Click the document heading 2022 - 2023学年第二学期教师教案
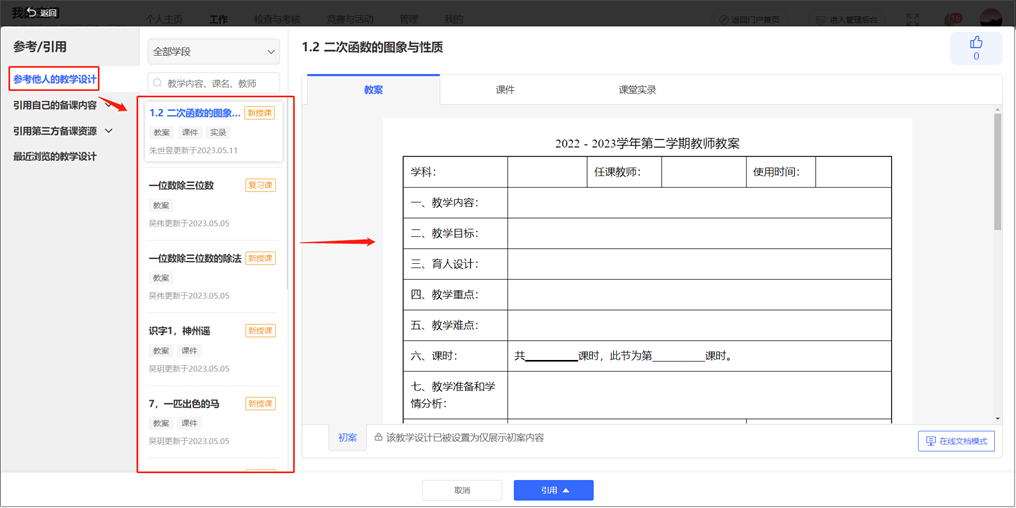Screen dimensions: 1016x508 click(647, 144)
